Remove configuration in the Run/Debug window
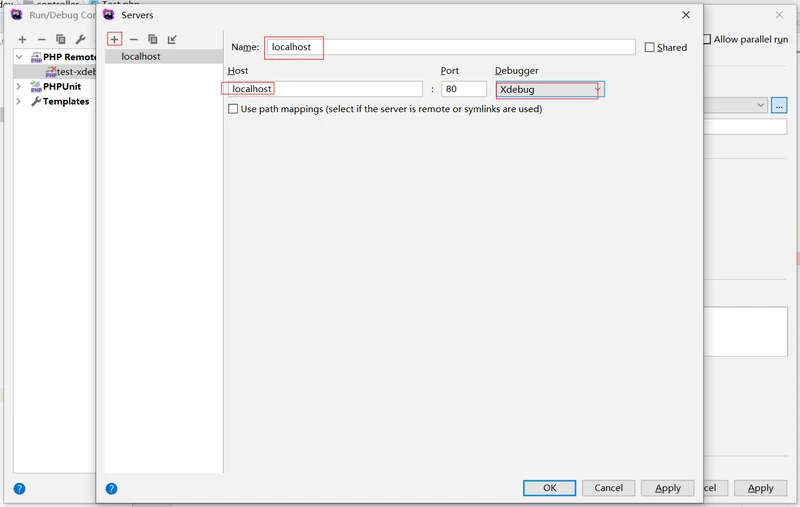800x507 pixels. [42, 39]
